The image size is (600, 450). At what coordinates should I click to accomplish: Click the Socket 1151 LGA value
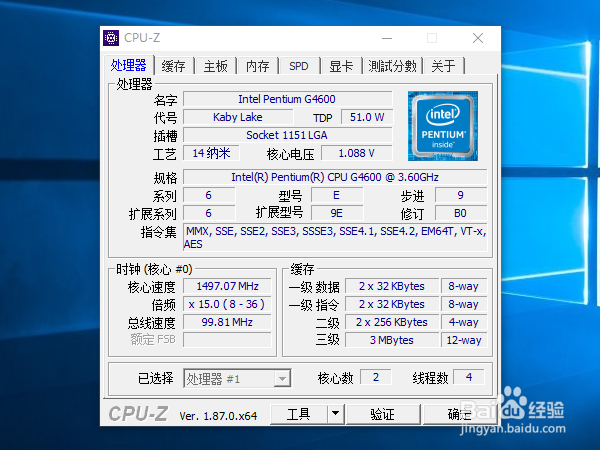coord(288,135)
